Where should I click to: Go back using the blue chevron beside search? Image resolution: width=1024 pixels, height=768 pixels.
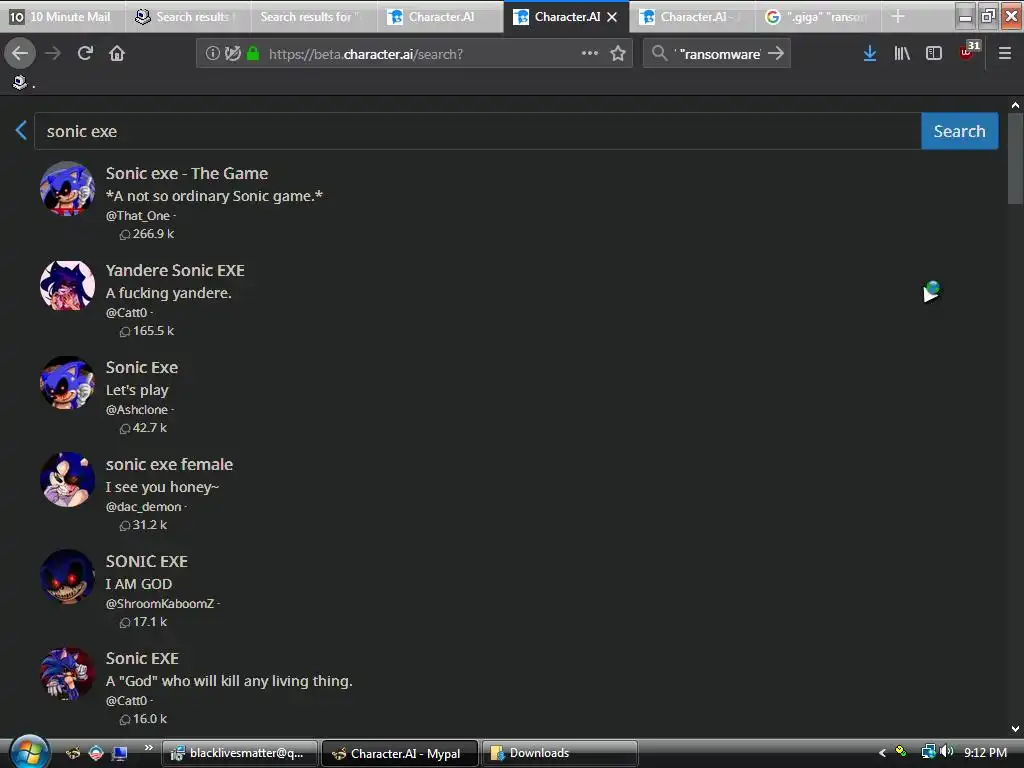pos(21,131)
